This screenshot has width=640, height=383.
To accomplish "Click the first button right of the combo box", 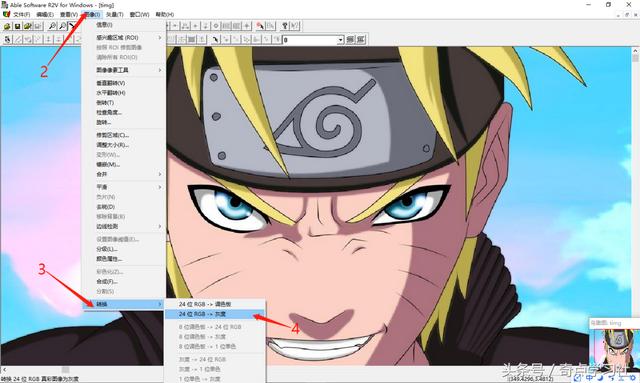I will tap(351, 40).
